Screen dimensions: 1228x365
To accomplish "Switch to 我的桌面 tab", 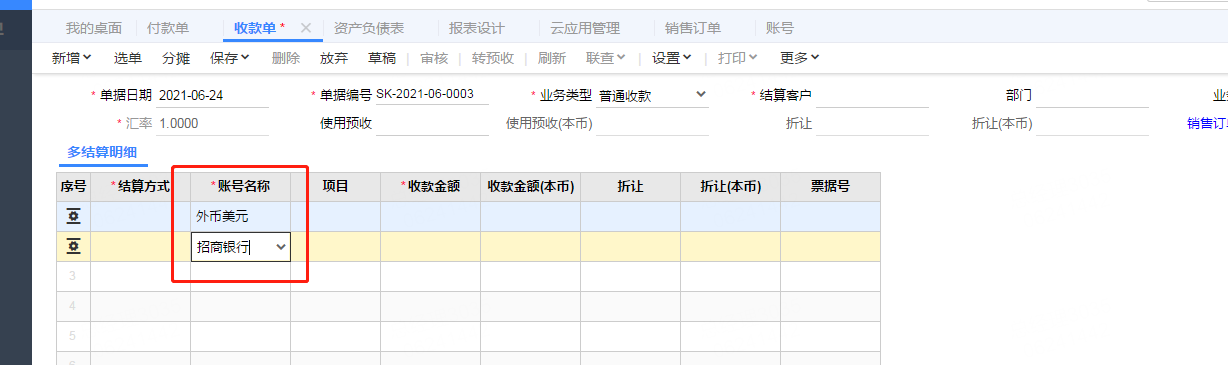I will (x=93, y=28).
